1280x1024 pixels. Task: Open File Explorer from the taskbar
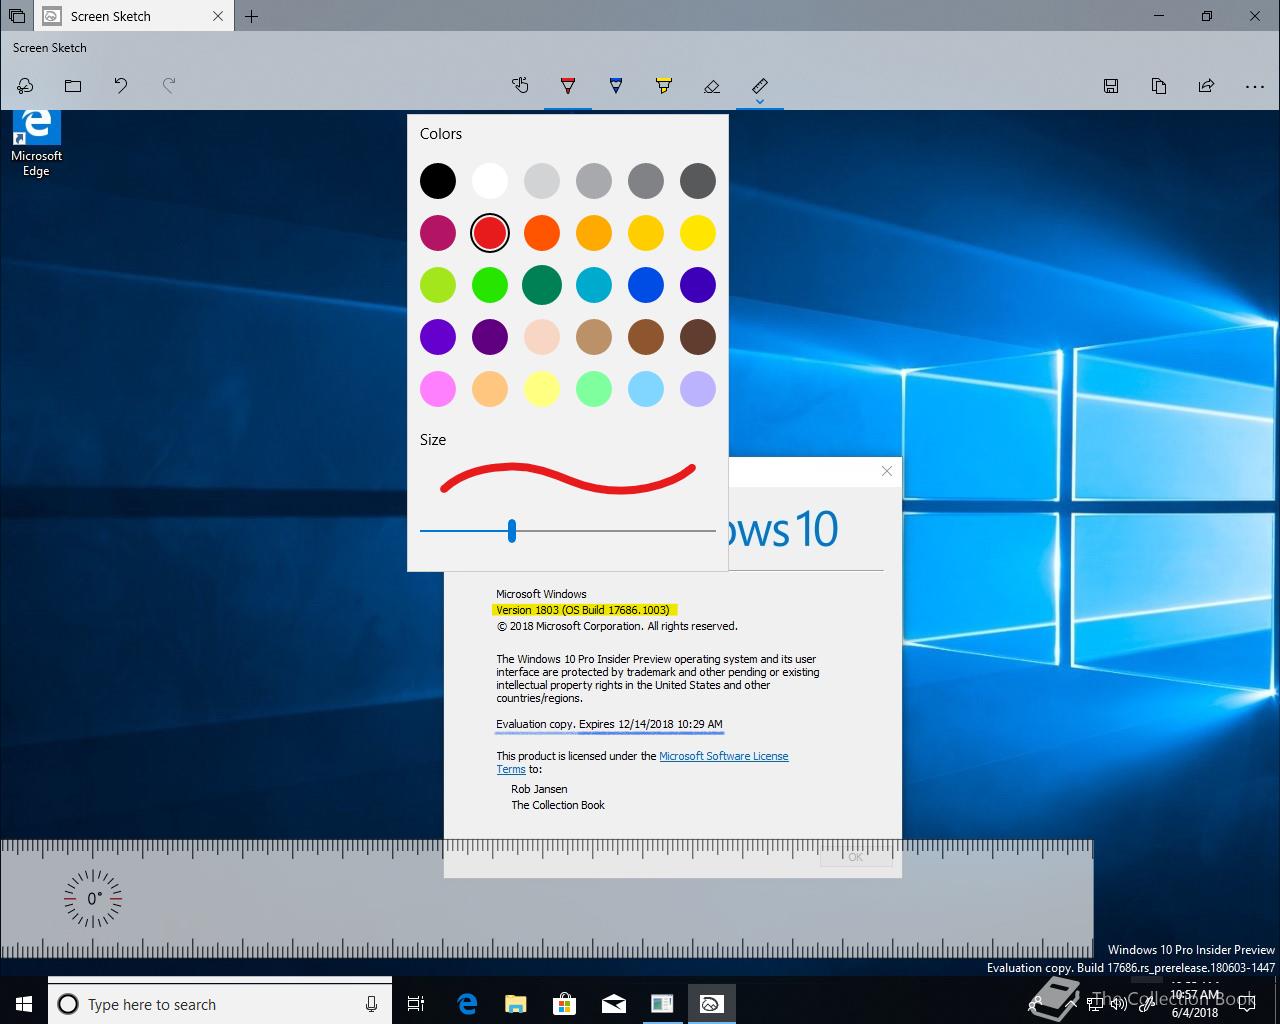coord(515,1004)
